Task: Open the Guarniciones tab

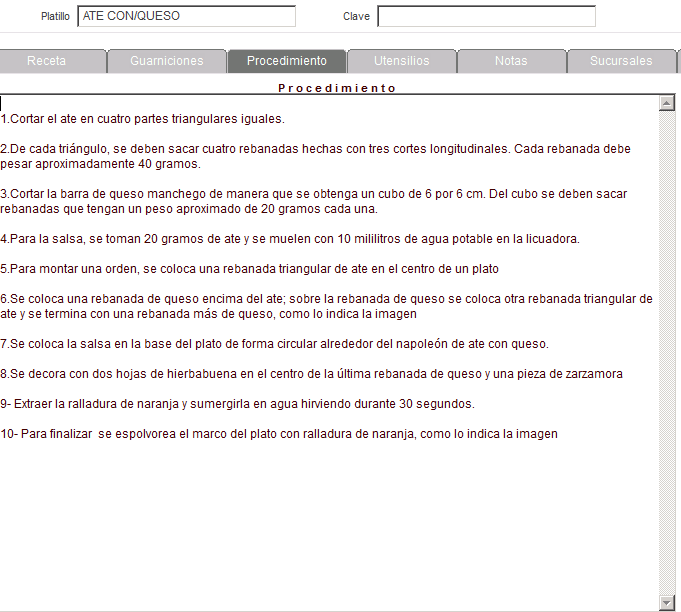Action: [x=166, y=61]
